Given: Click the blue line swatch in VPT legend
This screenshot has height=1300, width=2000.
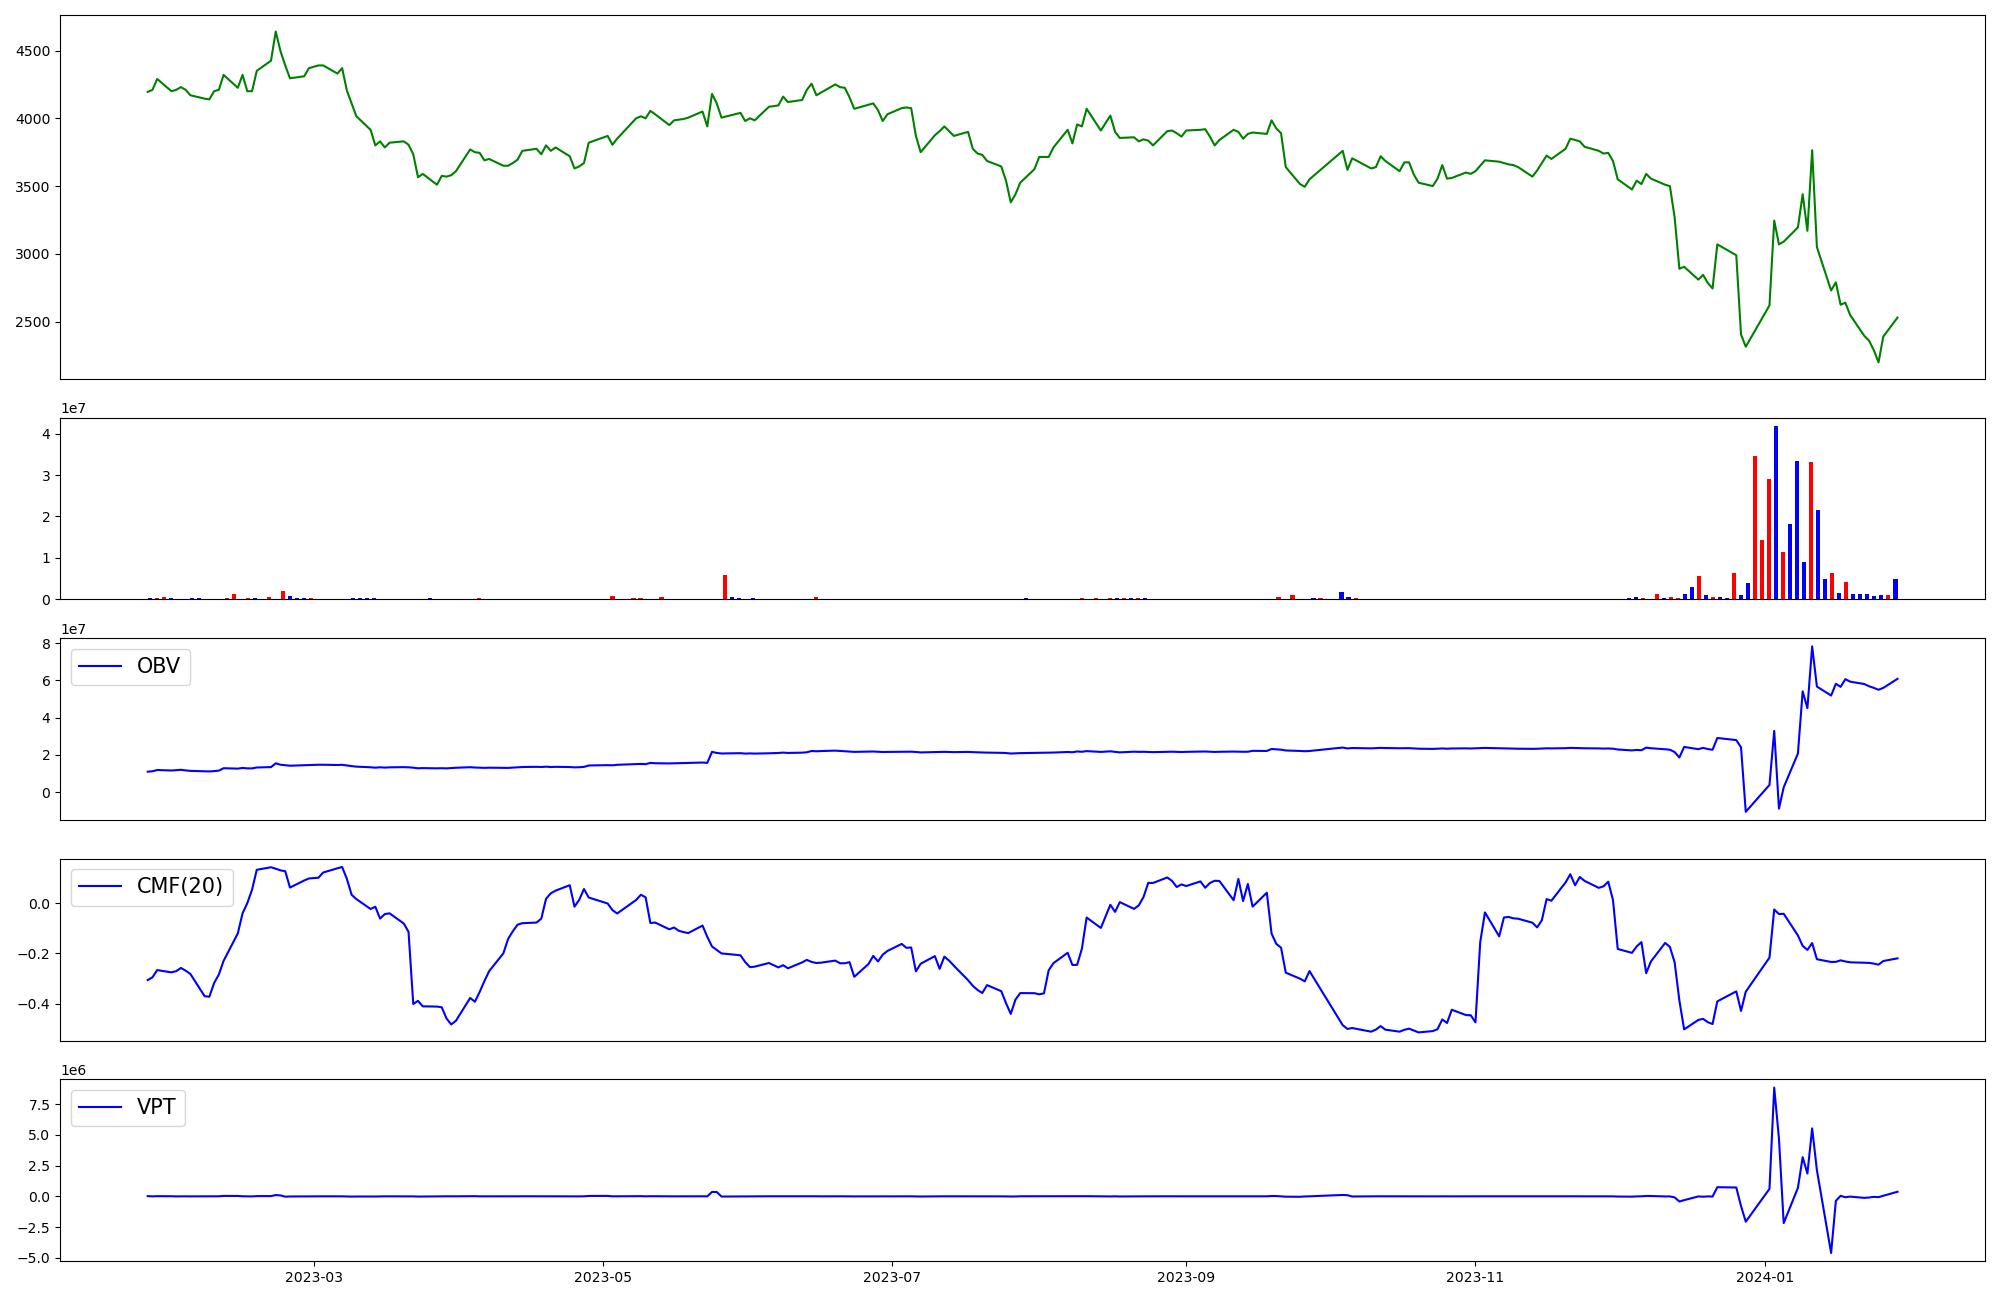Looking at the screenshot, I should (x=100, y=1107).
